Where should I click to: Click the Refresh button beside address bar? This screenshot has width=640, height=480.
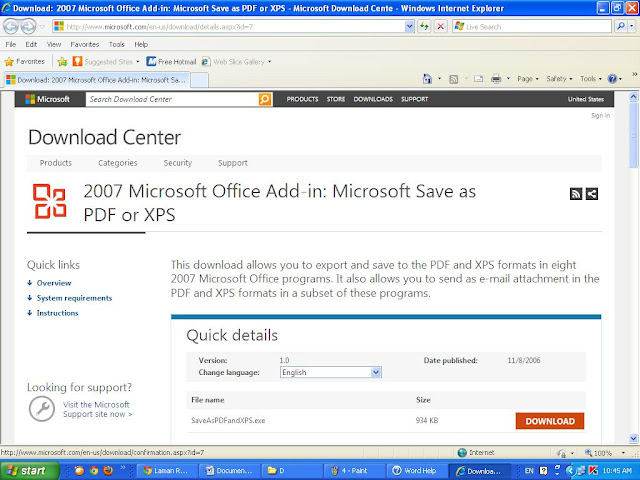pyautogui.click(x=424, y=27)
